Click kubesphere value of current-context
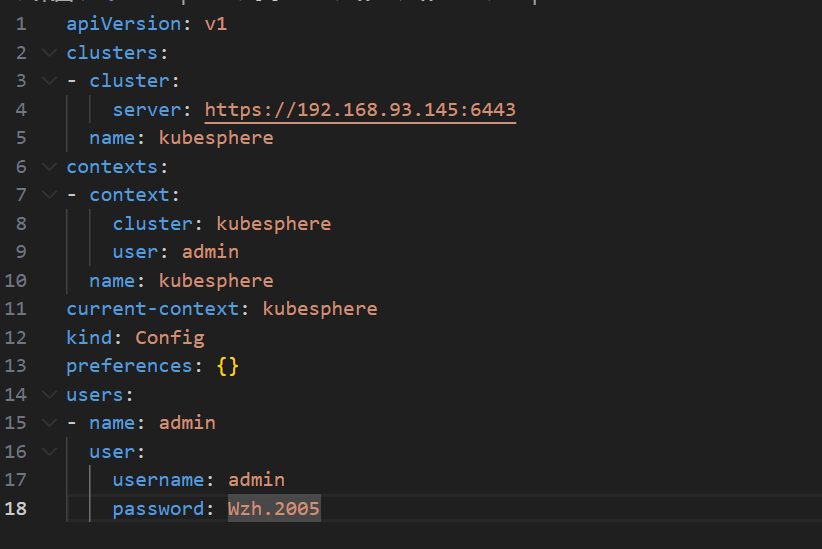Screen dimensions: 822x549 (320, 309)
